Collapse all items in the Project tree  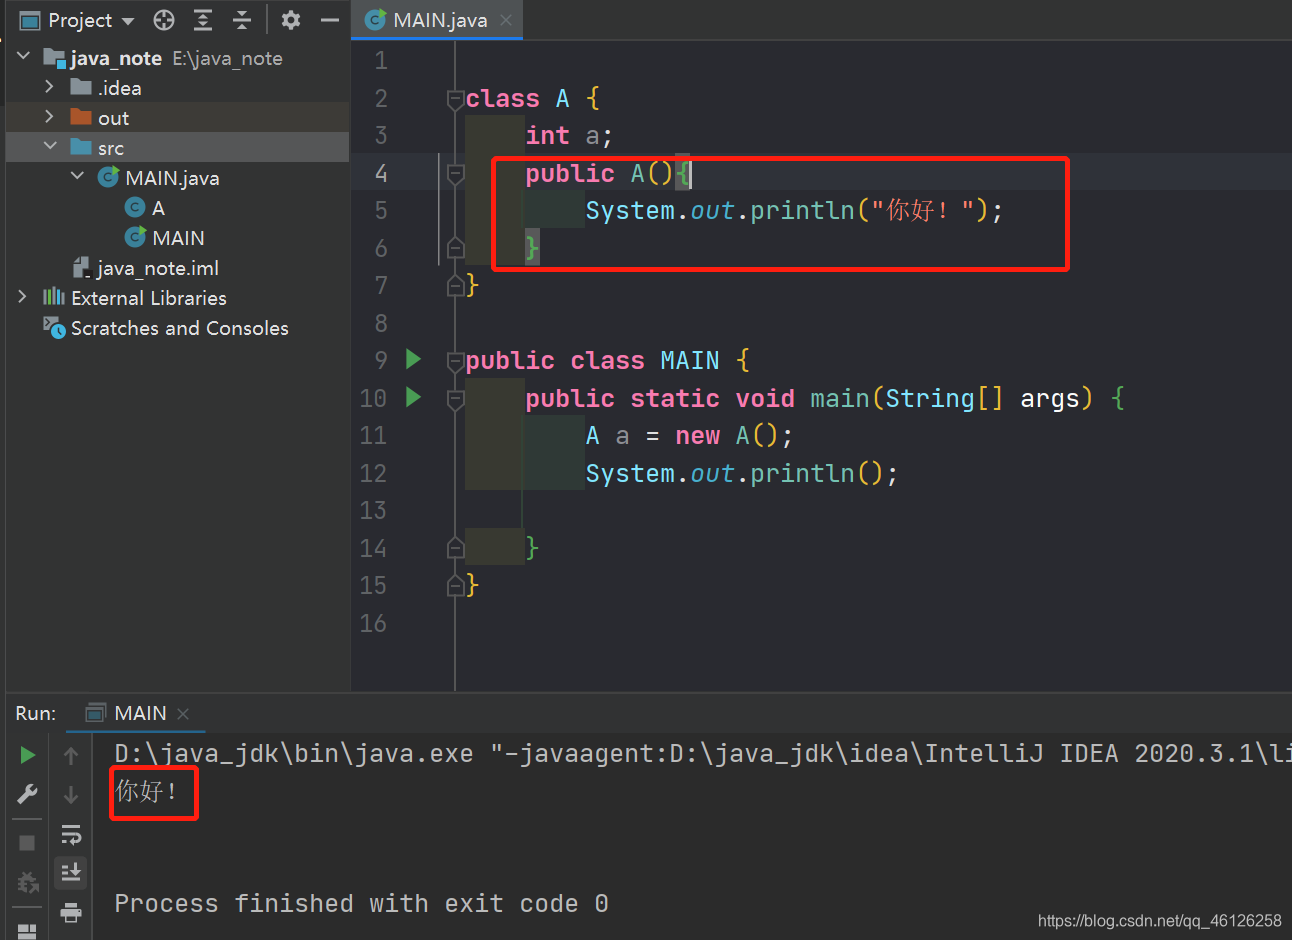[x=243, y=20]
